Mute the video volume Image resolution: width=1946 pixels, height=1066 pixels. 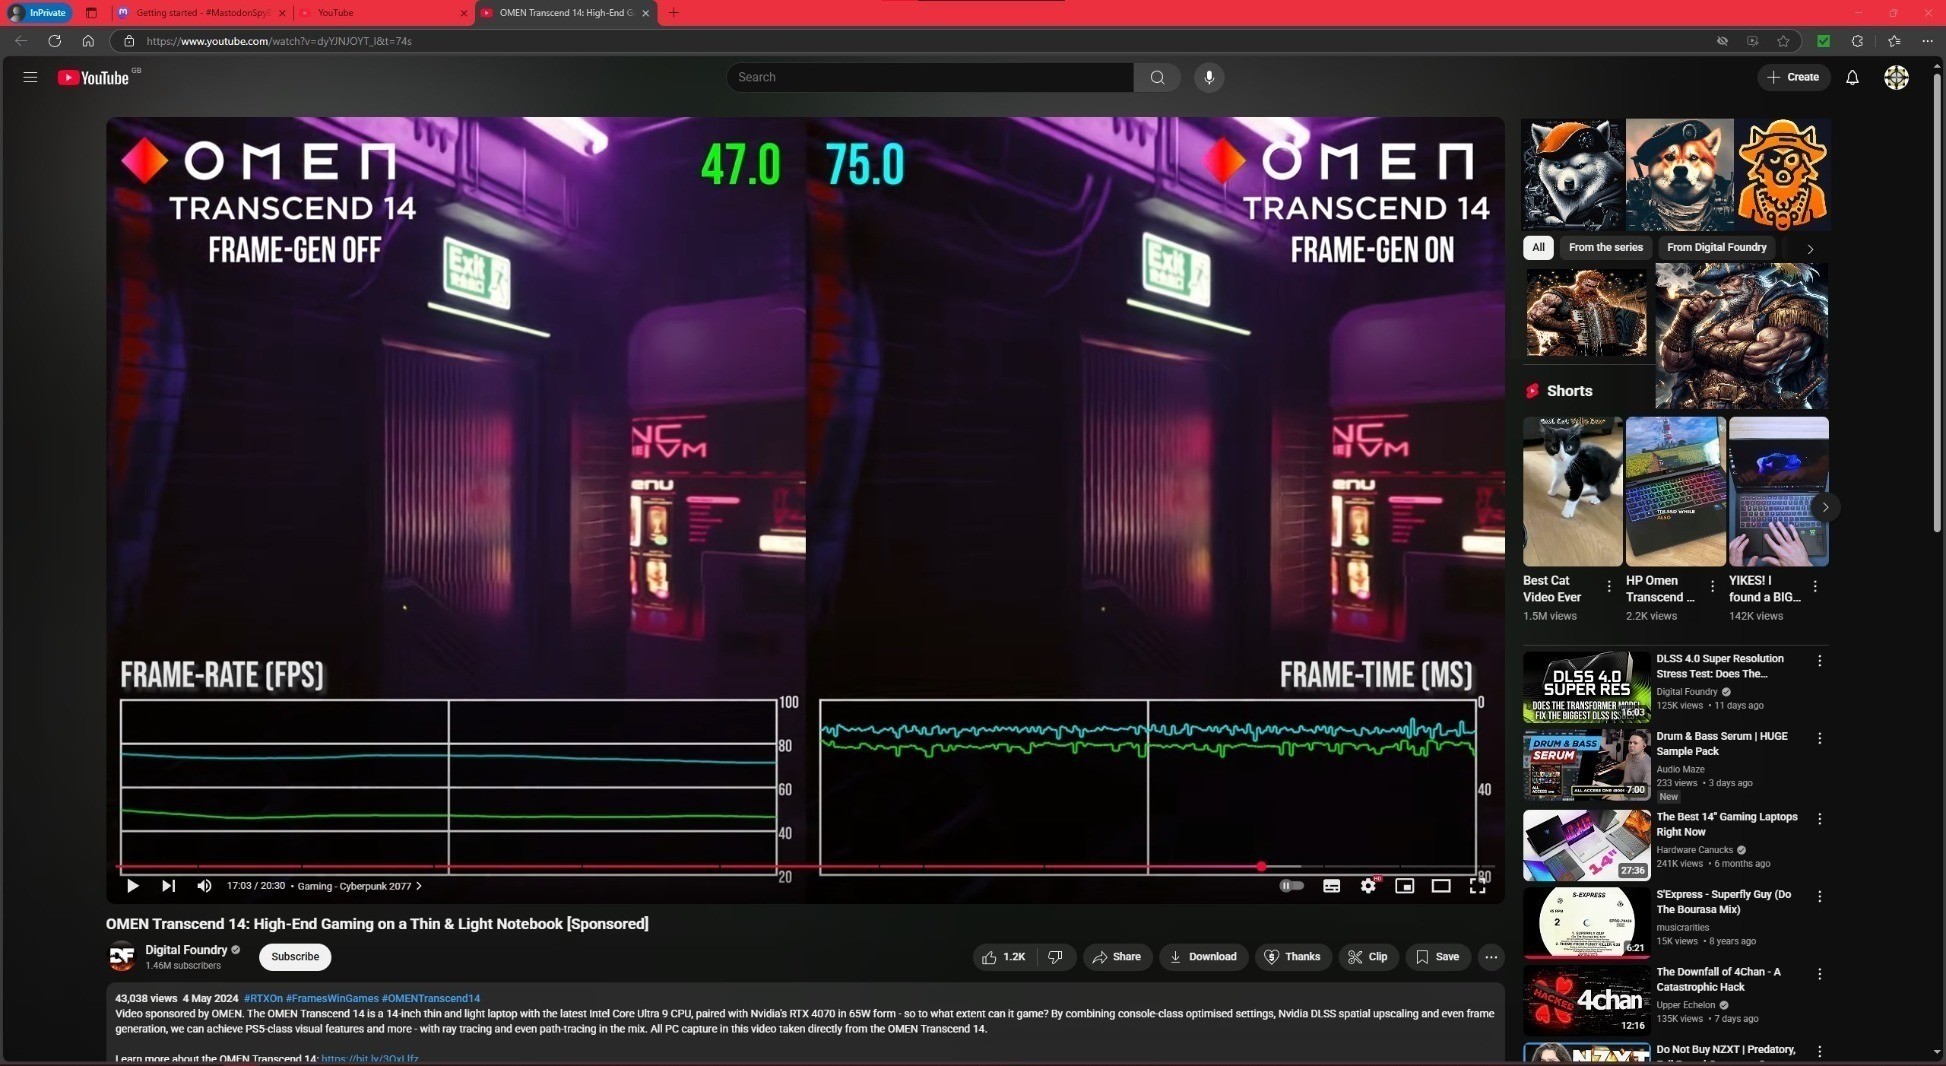click(x=204, y=886)
